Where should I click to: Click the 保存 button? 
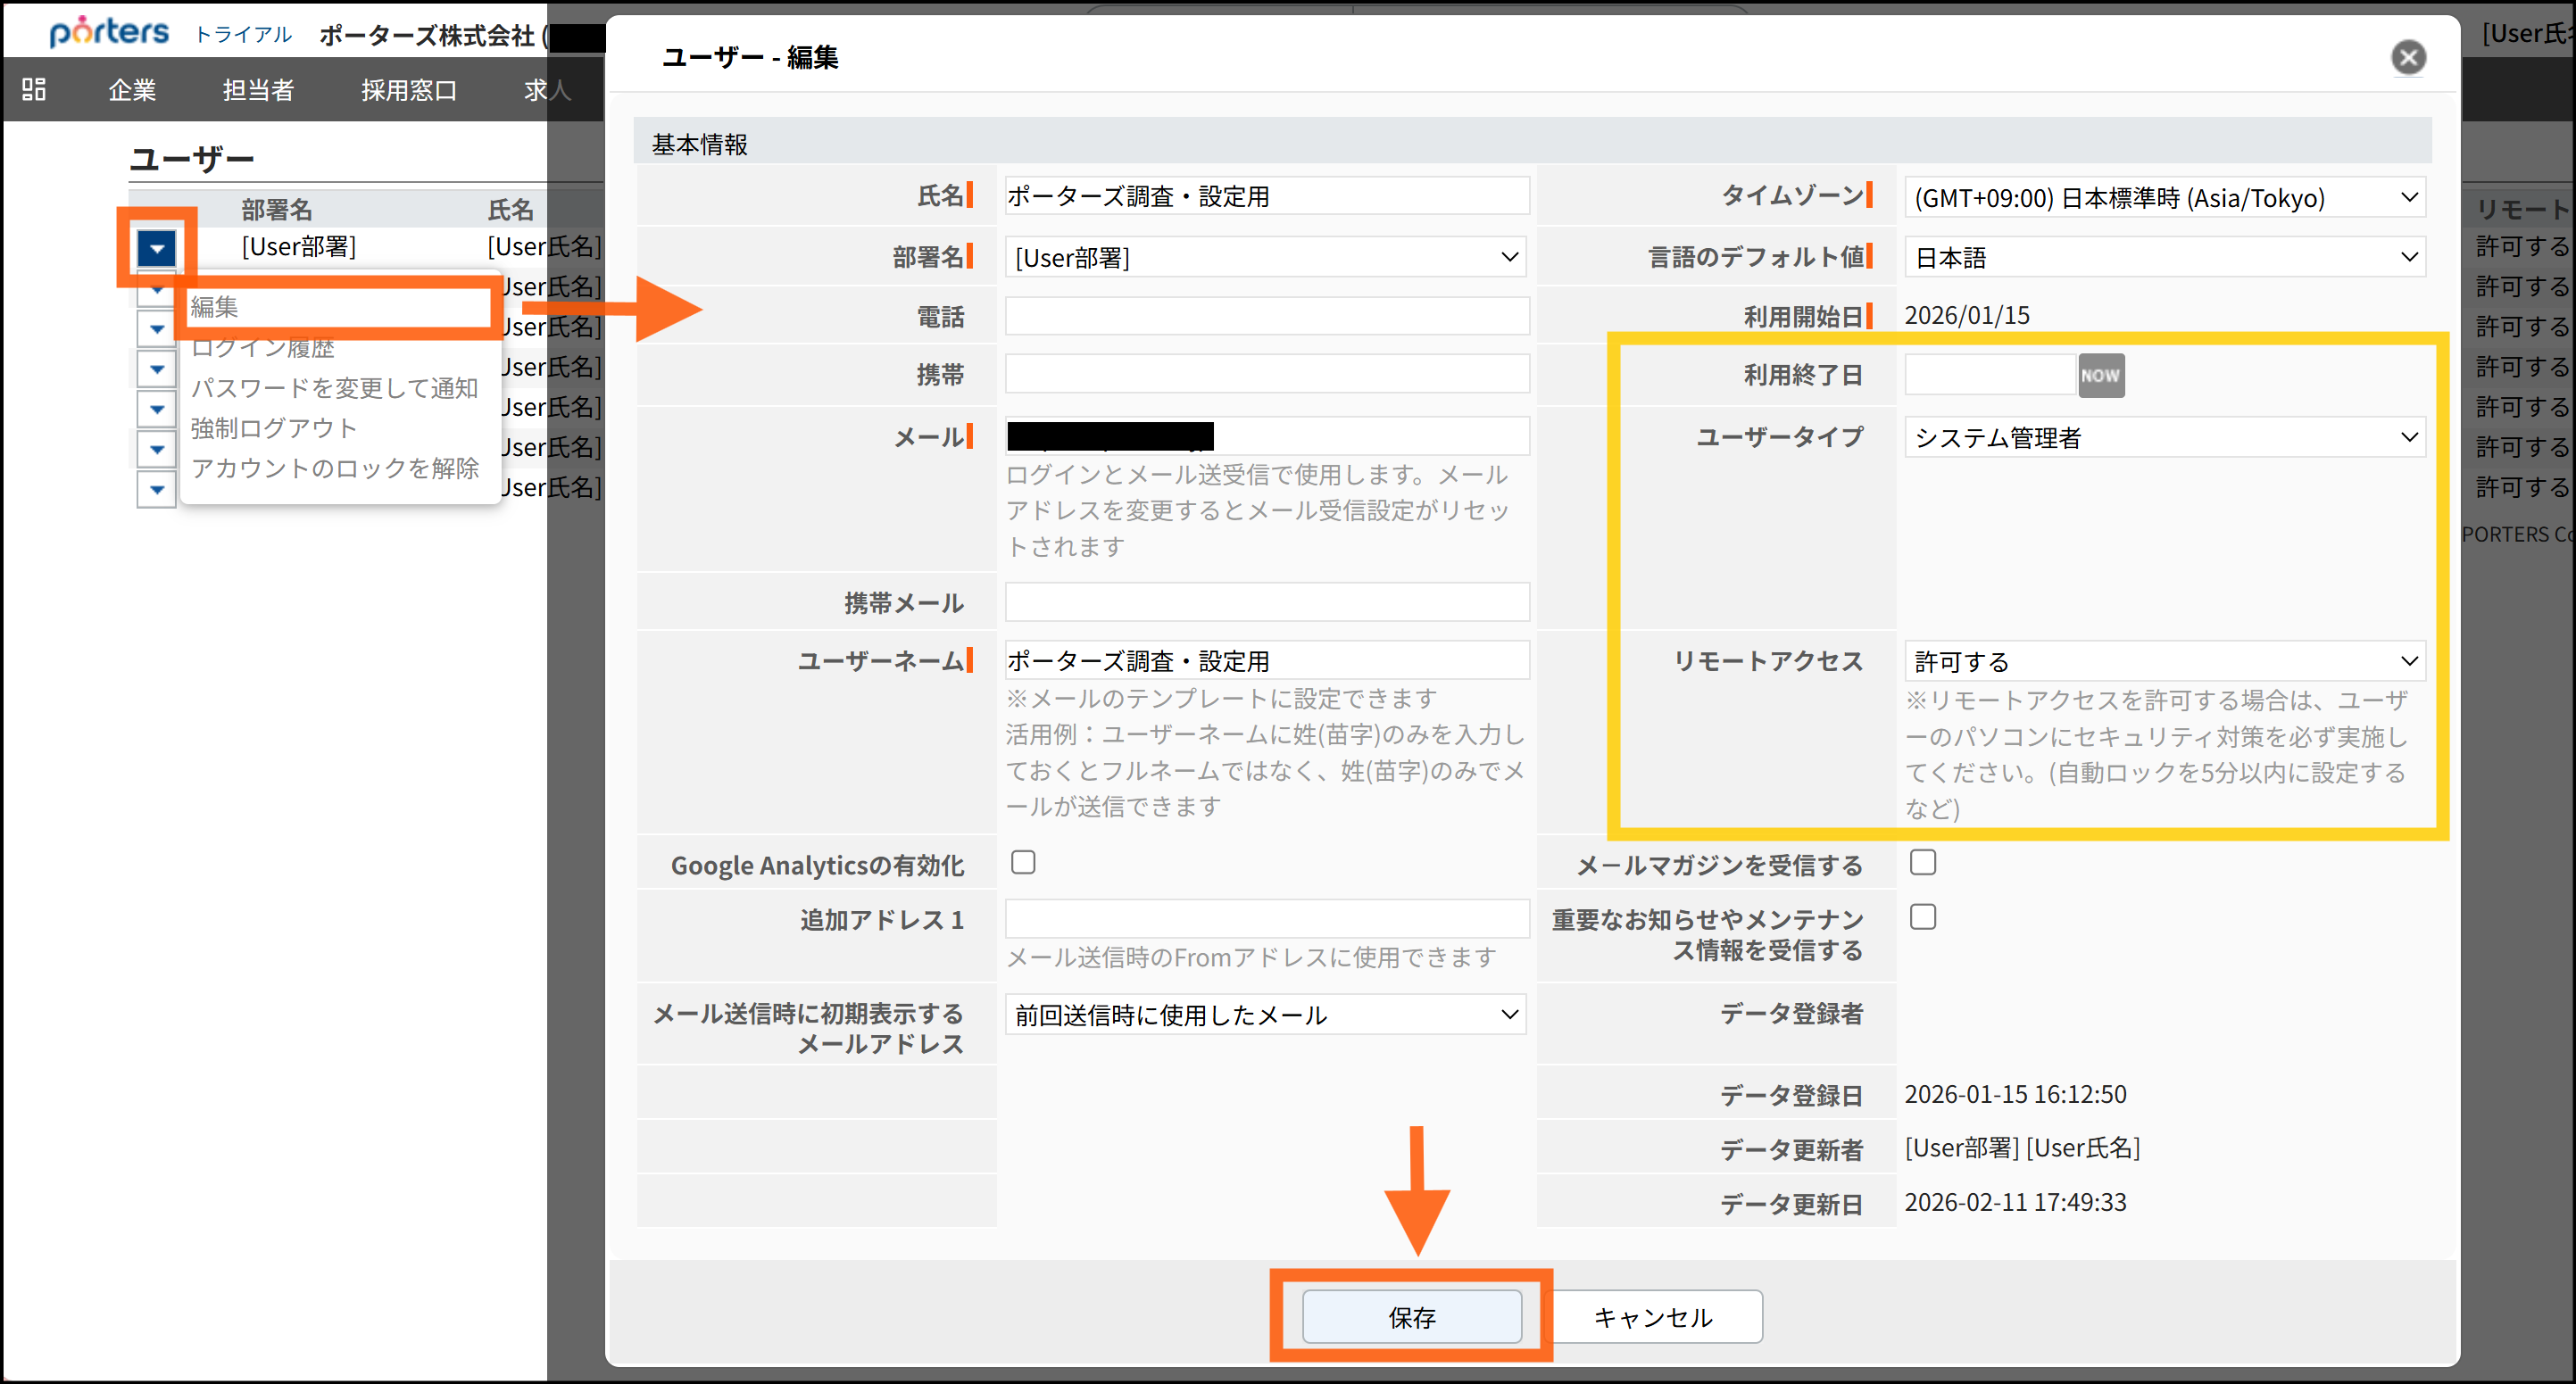[x=1412, y=1316]
